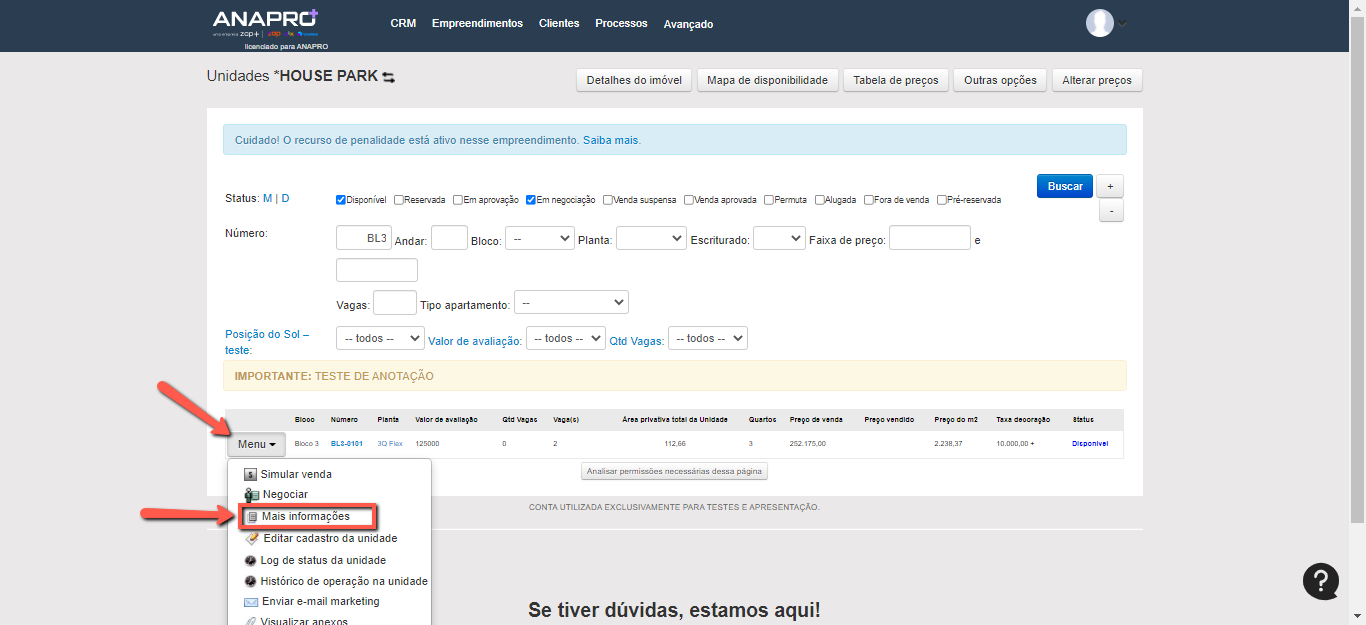The height and width of the screenshot is (625, 1366).
Task: Expand the Tipo apartamento dropdown
Action: tap(571, 302)
